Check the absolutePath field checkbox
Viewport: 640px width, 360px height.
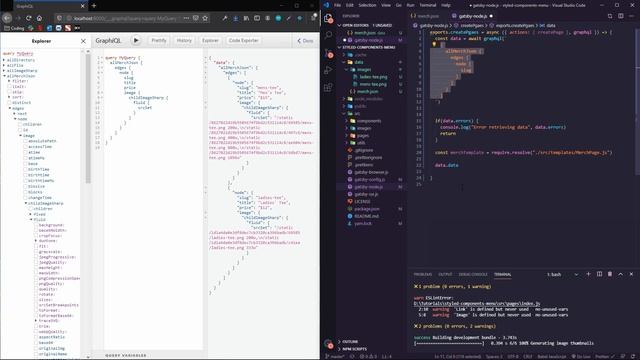25,141
